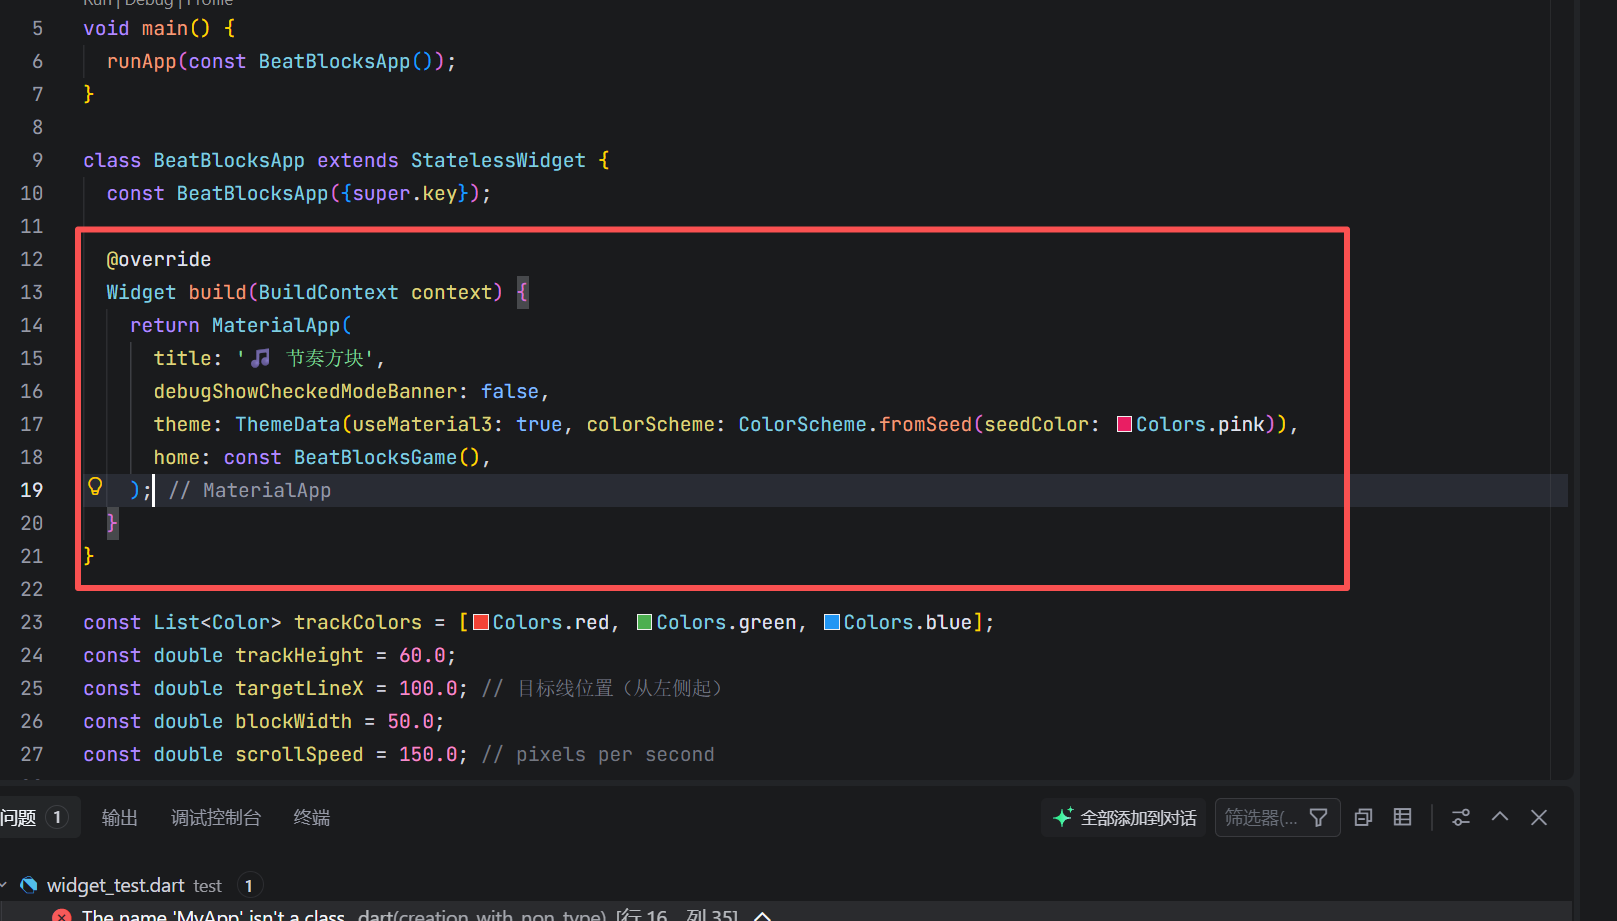1617x921 pixels.
Task: Collapse the widget_test.dart problems group
Action: coord(4,885)
